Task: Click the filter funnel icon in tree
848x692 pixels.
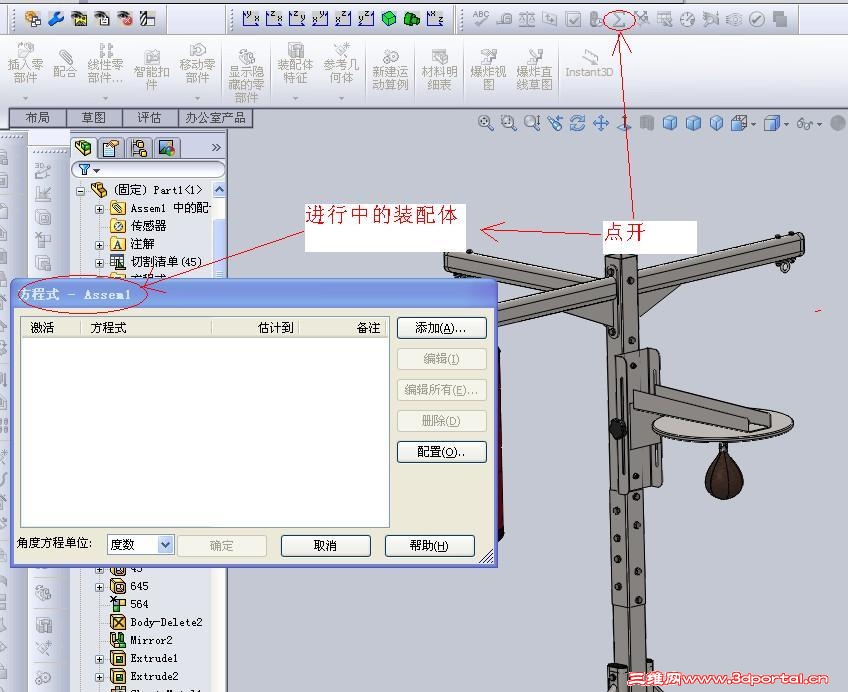Action: pos(84,170)
